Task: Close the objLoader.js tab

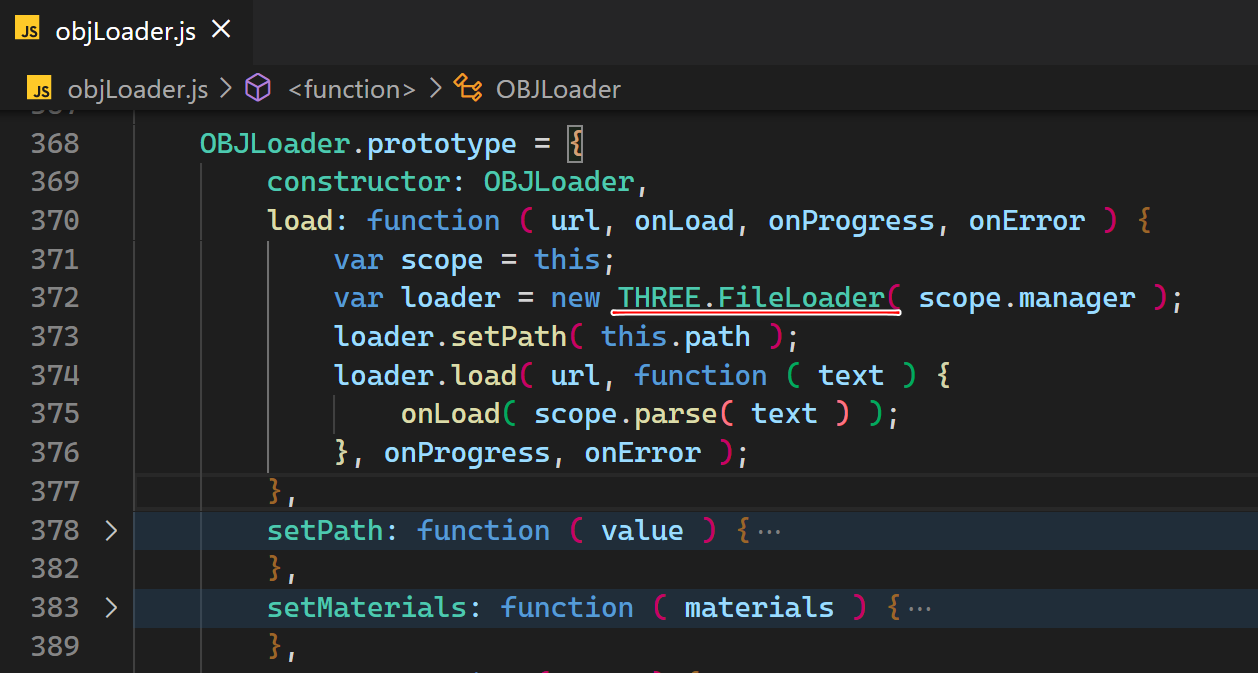Action: click(221, 30)
